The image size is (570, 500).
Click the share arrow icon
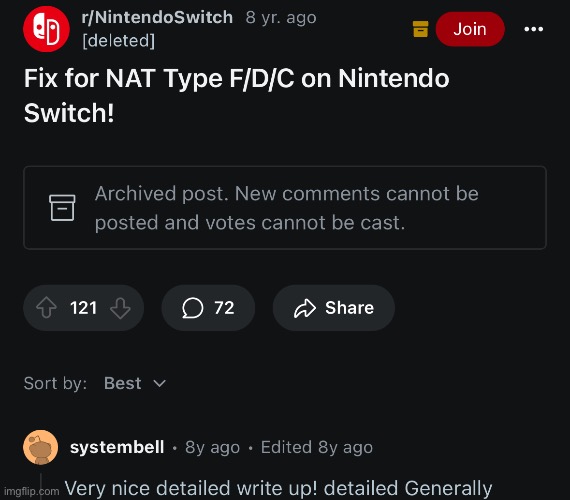305,308
